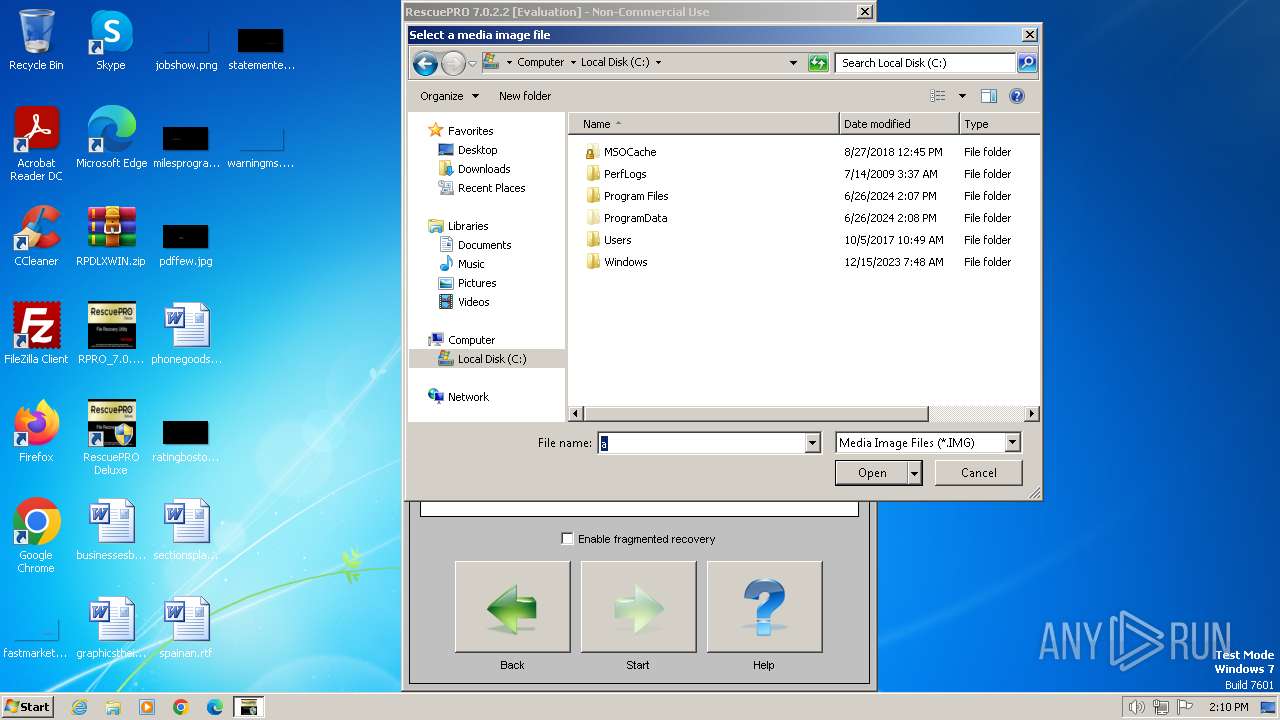Open recent pages dropdown next to Forward
The image size is (1280, 720).
tap(472, 63)
